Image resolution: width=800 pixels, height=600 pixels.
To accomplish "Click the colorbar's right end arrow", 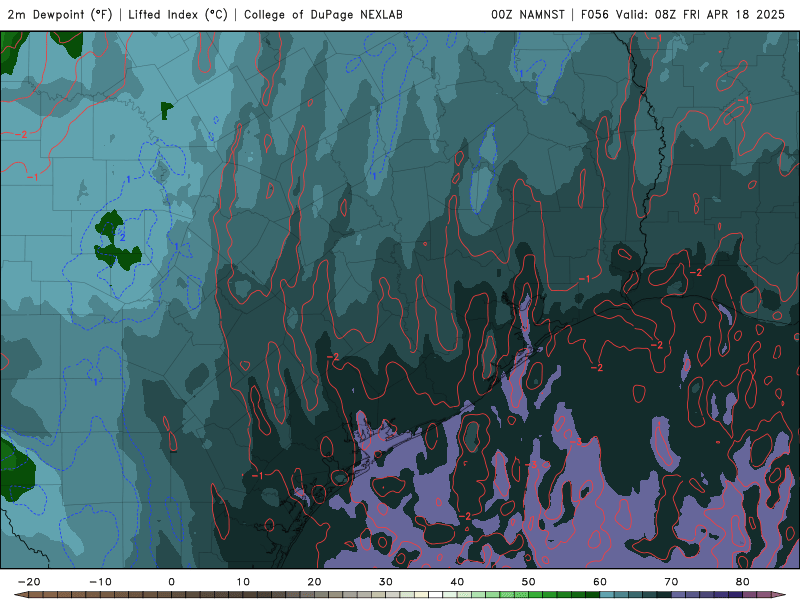I will coord(779,595).
